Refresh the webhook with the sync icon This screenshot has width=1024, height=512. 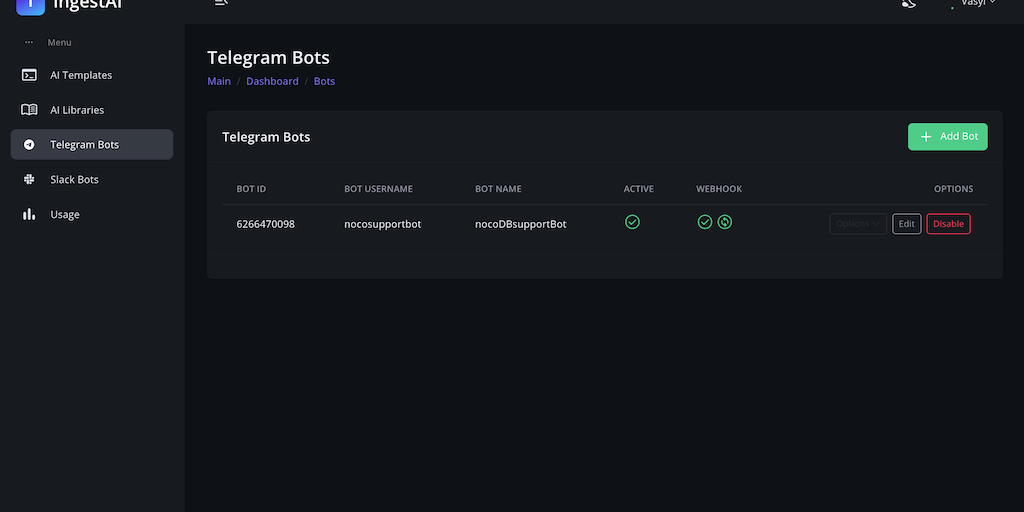(x=725, y=222)
